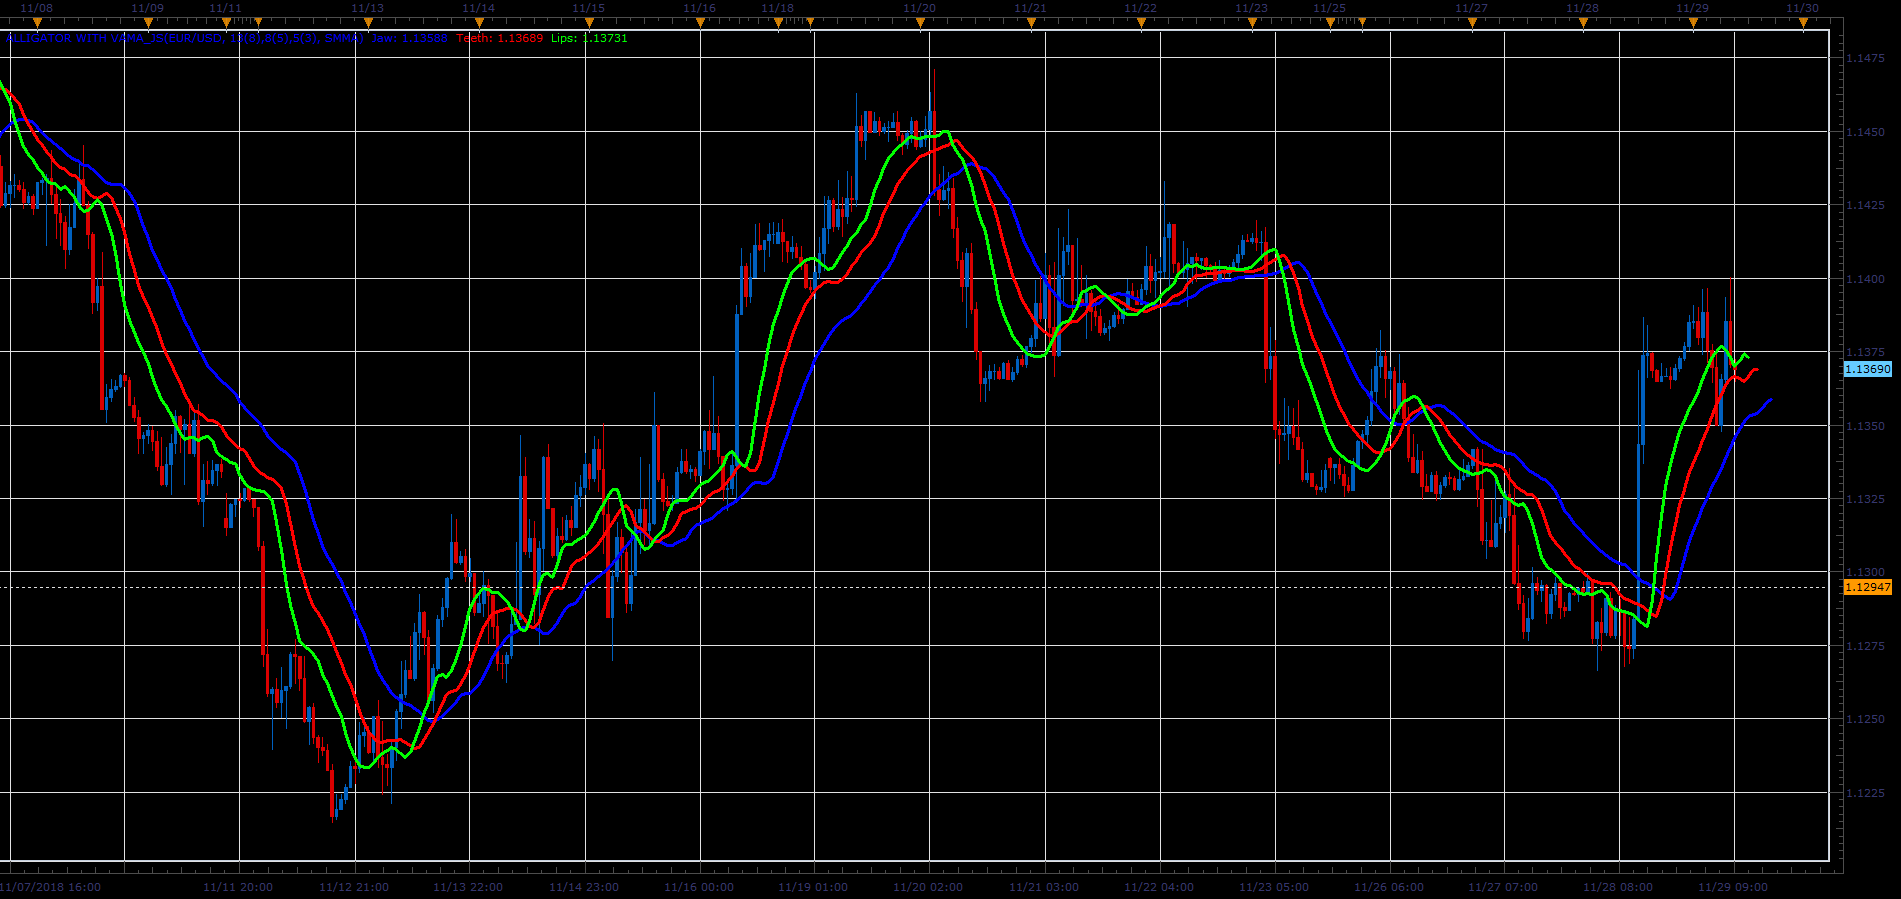Click the 1.1400 price axis label
1901x899 pixels.
point(1865,279)
